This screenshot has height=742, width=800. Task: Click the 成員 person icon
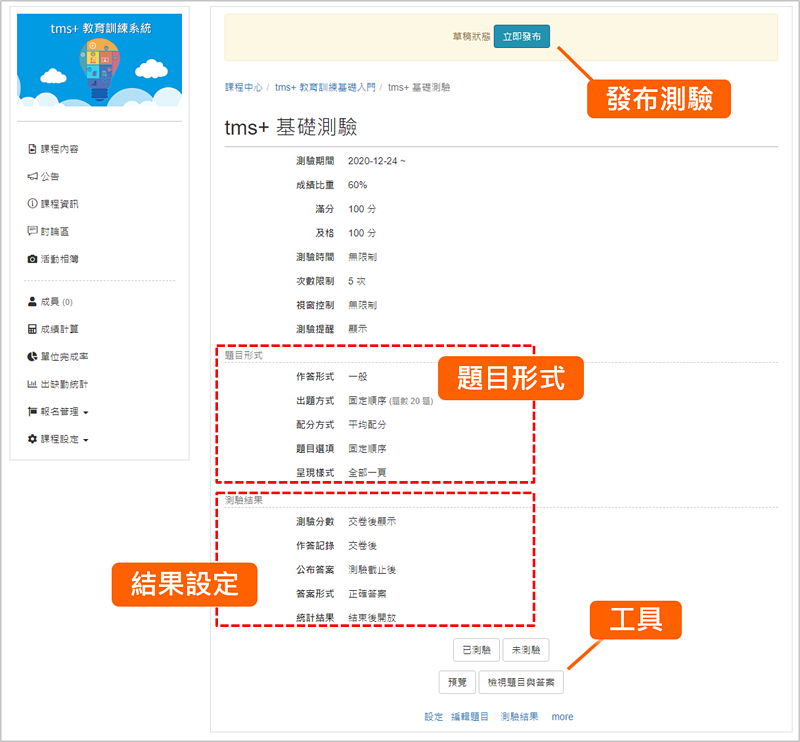tap(32, 302)
